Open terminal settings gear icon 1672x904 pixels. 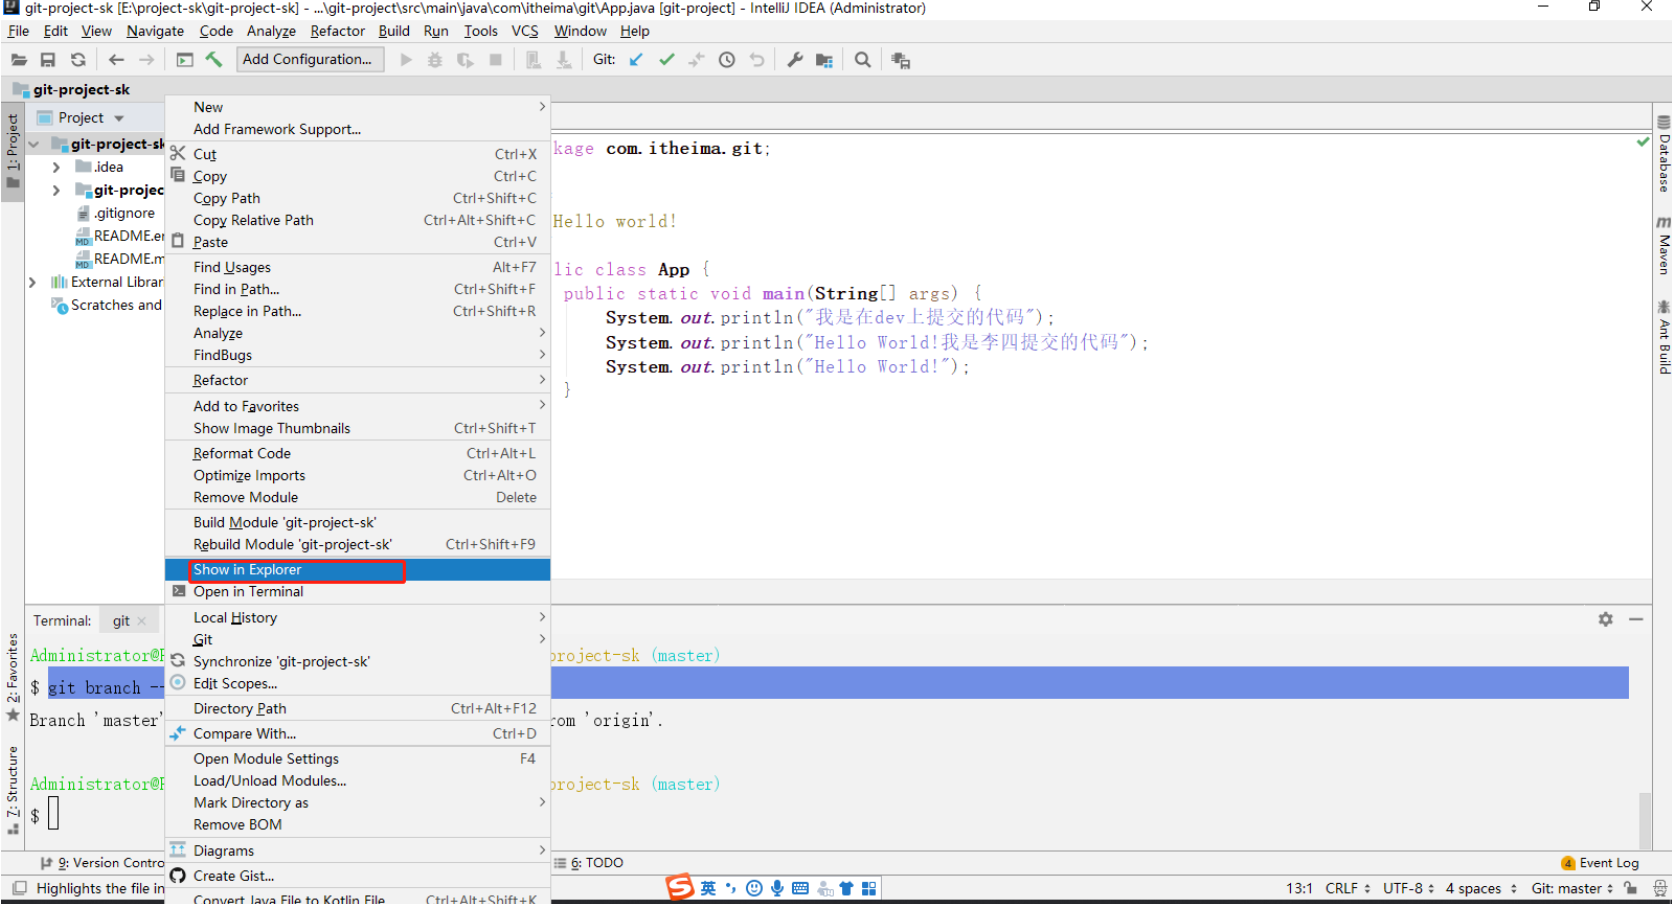coord(1605,620)
